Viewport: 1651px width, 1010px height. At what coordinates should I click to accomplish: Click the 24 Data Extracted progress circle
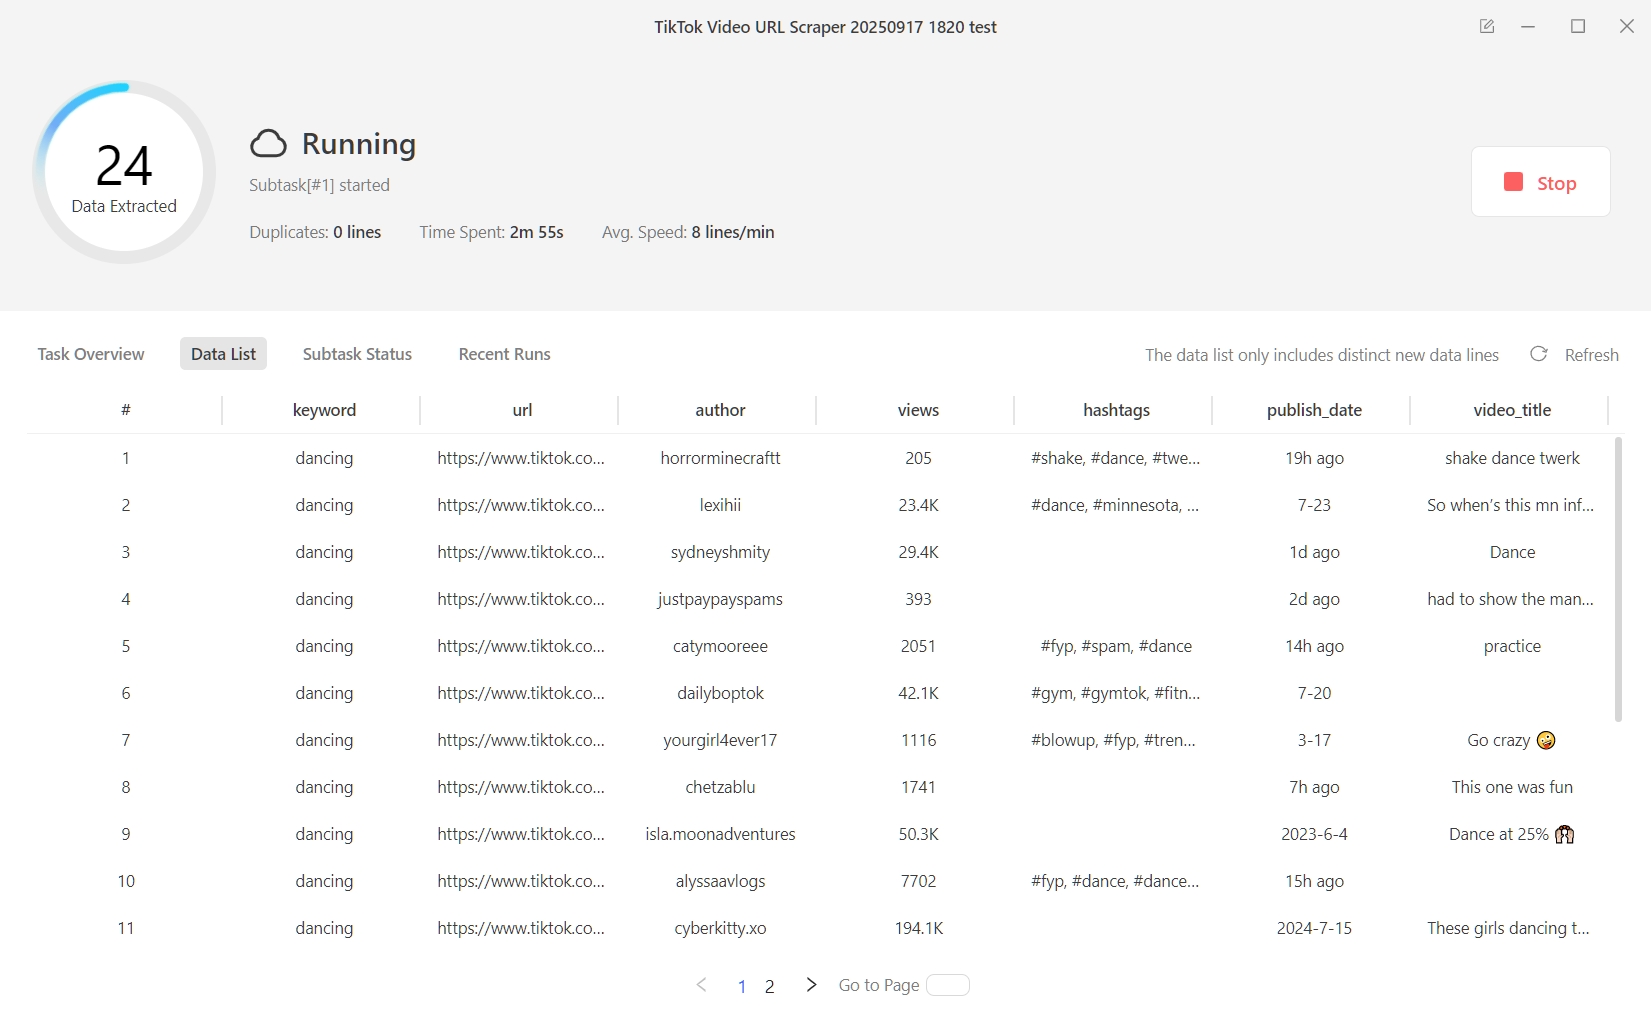pyautogui.click(x=122, y=171)
